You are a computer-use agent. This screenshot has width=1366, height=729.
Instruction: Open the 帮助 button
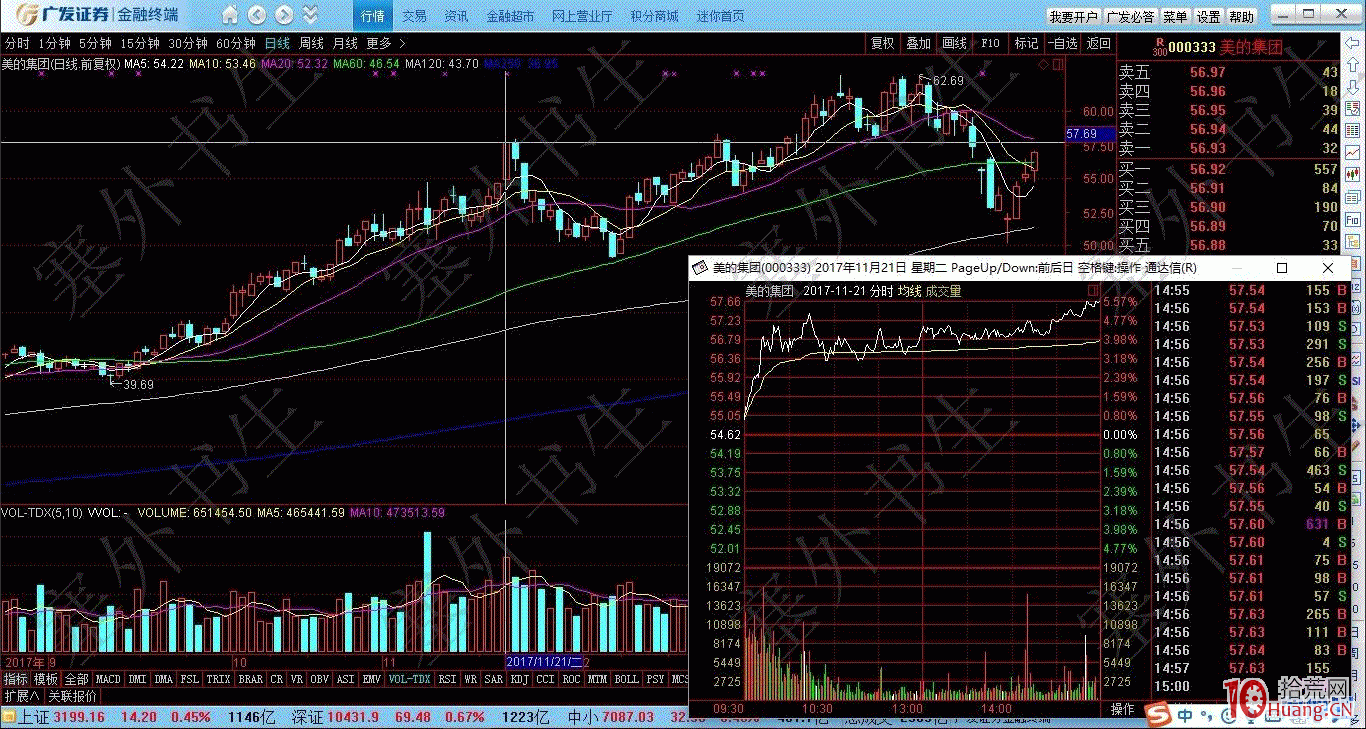pyautogui.click(x=1241, y=17)
